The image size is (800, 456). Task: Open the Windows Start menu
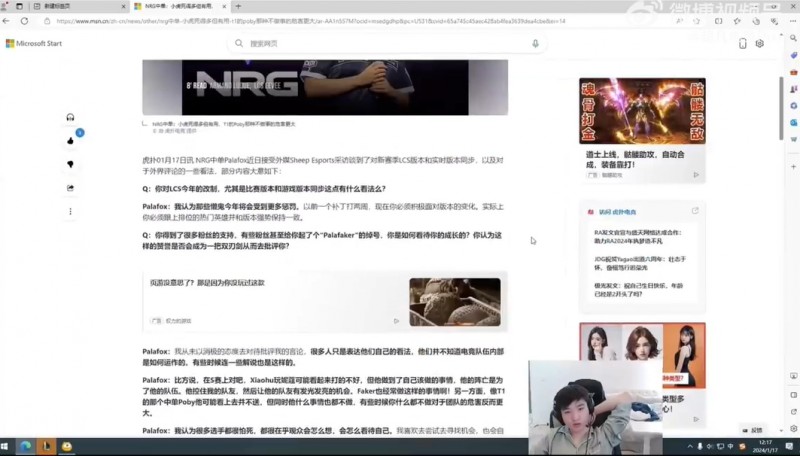coord(5,447)
